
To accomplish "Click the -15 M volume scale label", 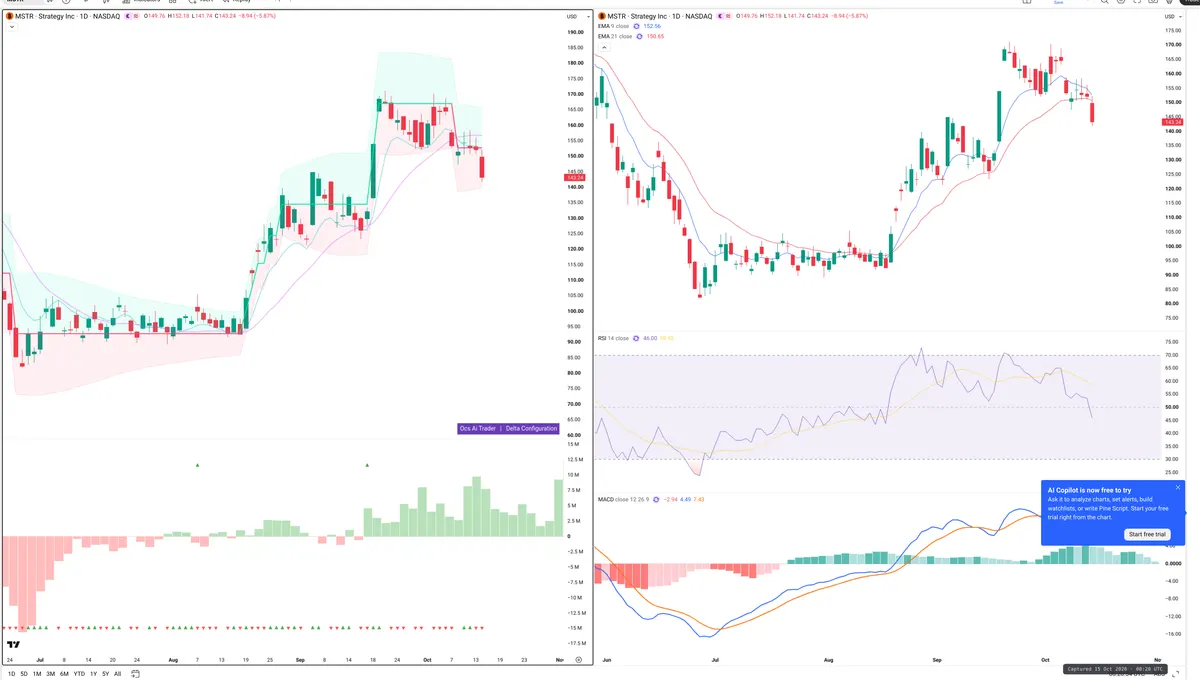I will [575, 628].
